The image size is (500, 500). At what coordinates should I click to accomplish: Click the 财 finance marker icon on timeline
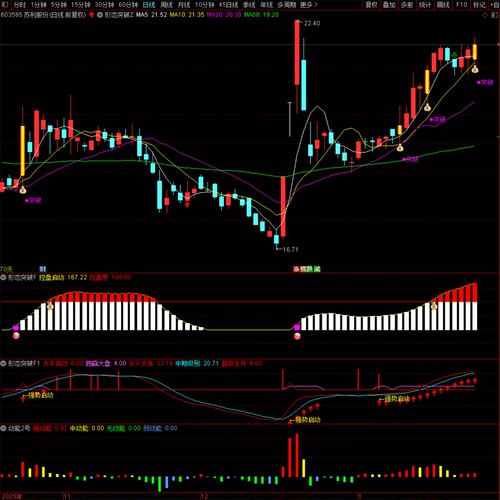point(43,269)
